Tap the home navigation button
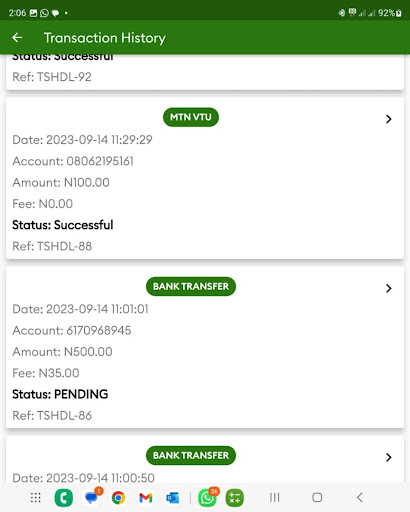Screen dimensions: 410x512 click(x=317, y=498)
